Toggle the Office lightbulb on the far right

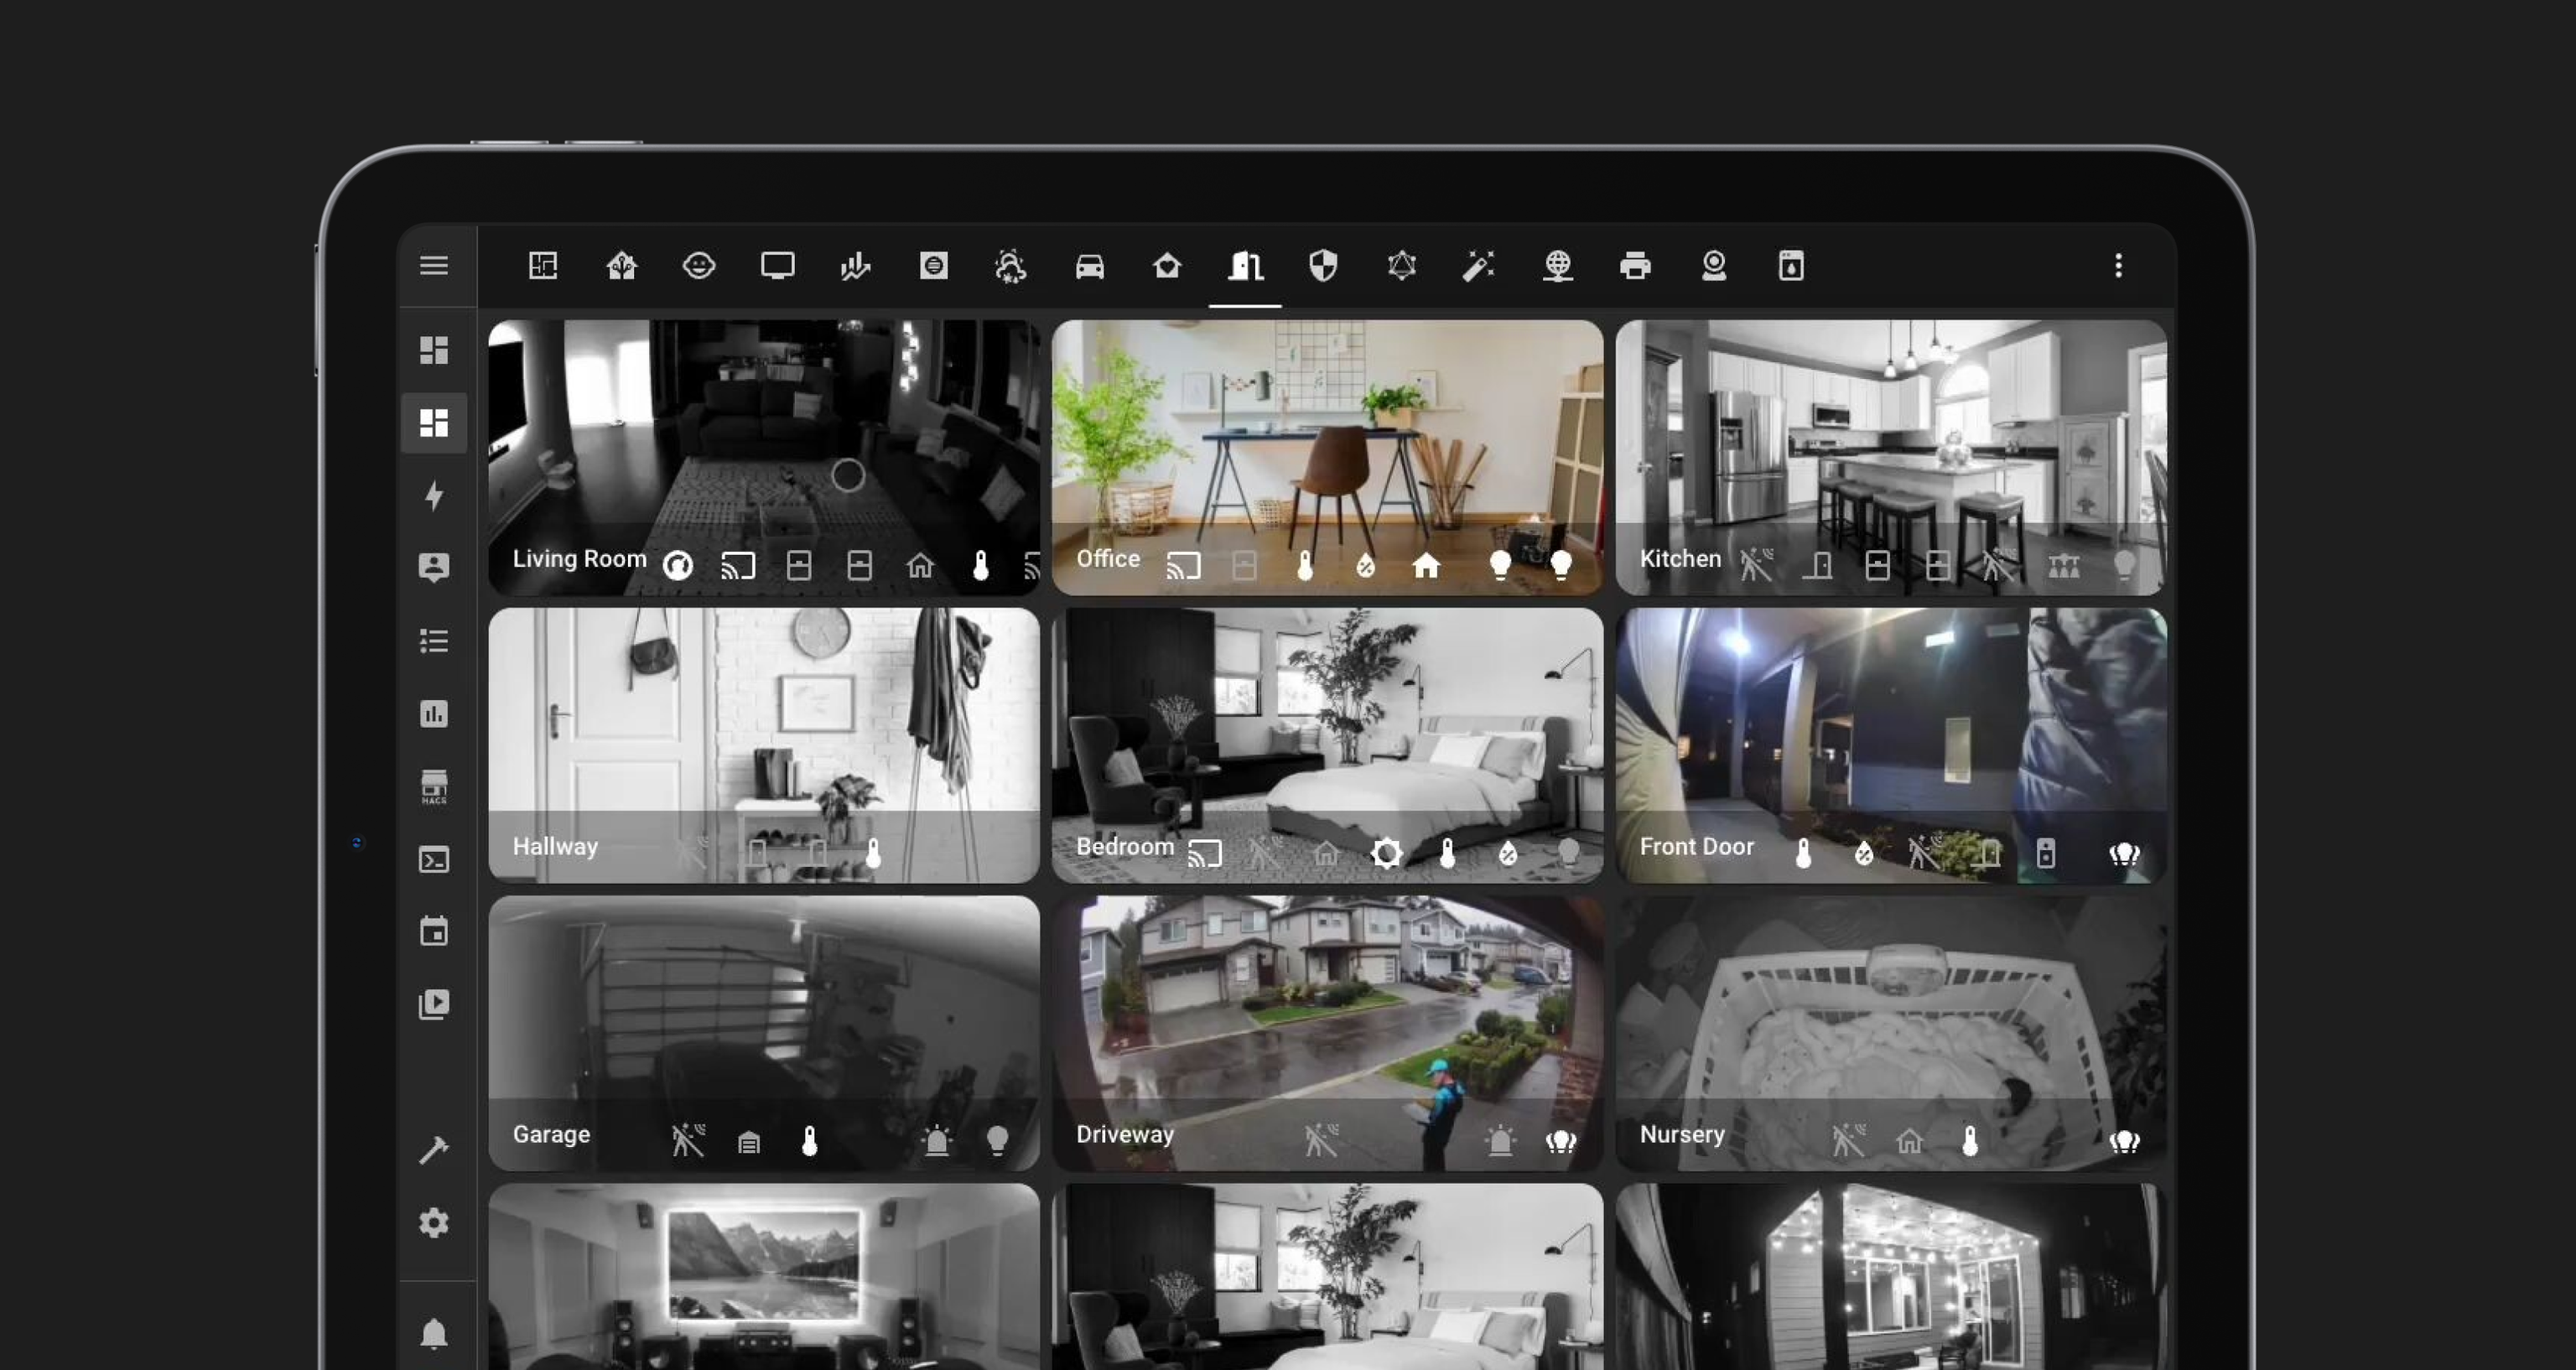[x=1560, y=565]
